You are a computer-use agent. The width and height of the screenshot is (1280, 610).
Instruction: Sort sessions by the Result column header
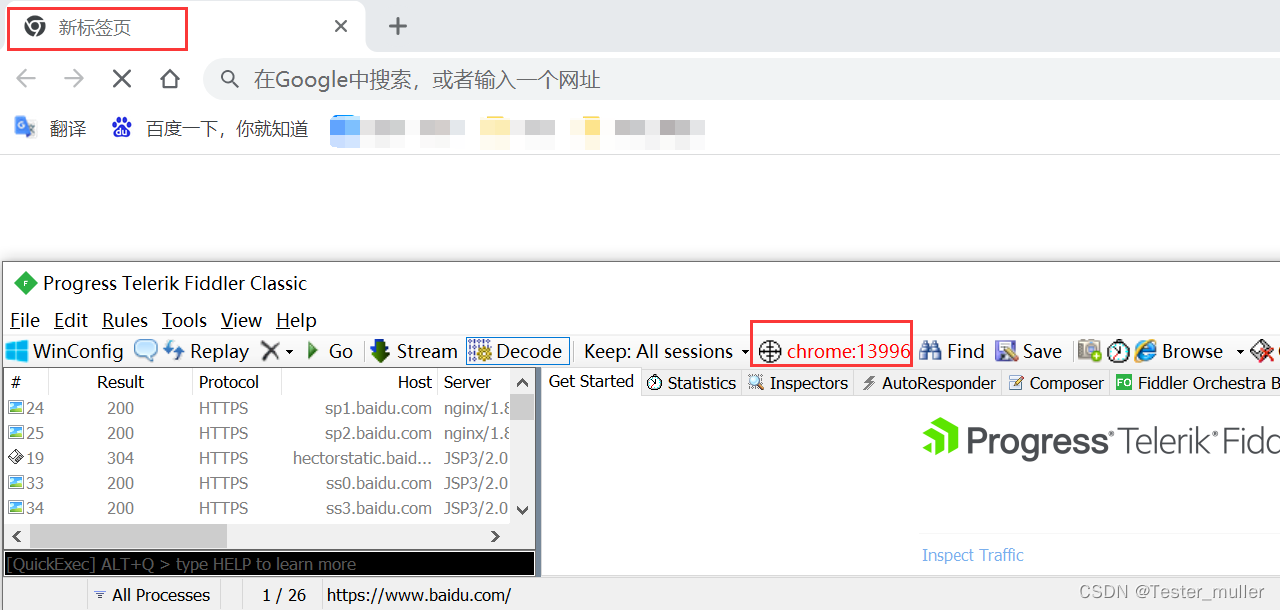pos(120,382)
